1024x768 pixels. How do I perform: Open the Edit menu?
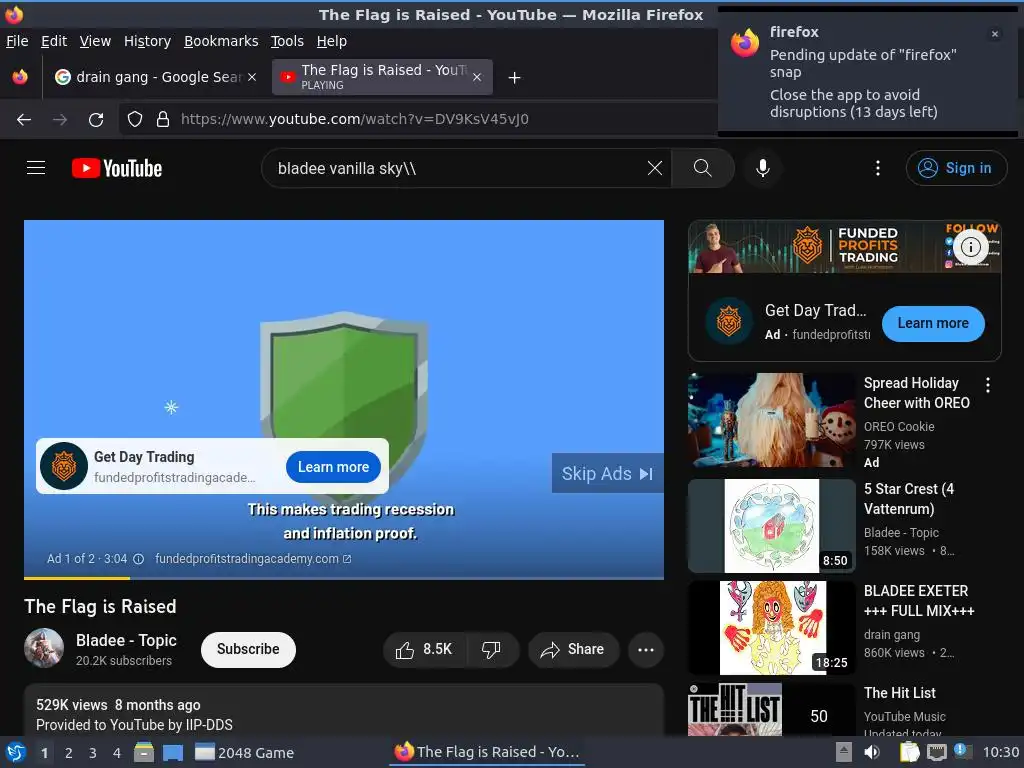[x=54, y=41]
